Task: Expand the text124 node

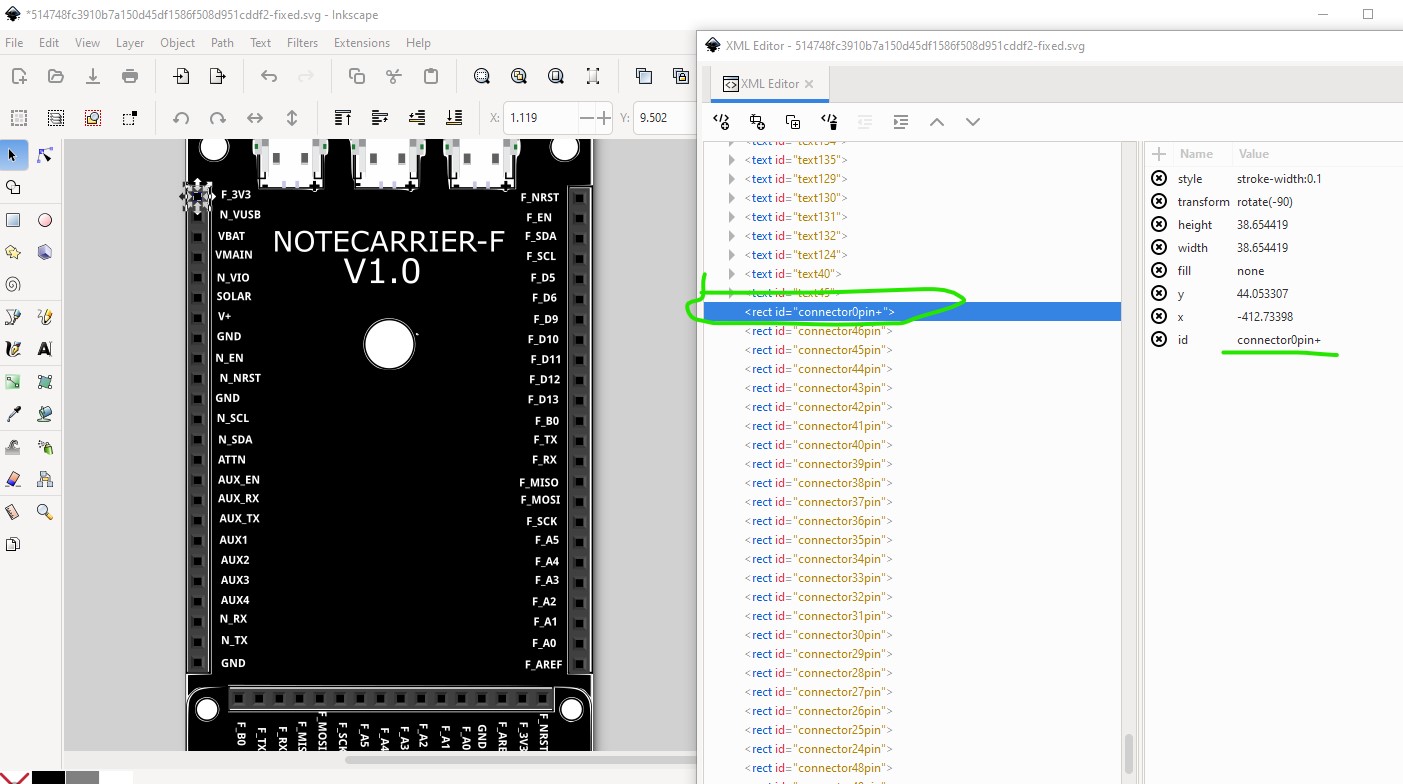Action: pyautogui.click(x=733, y=255)
